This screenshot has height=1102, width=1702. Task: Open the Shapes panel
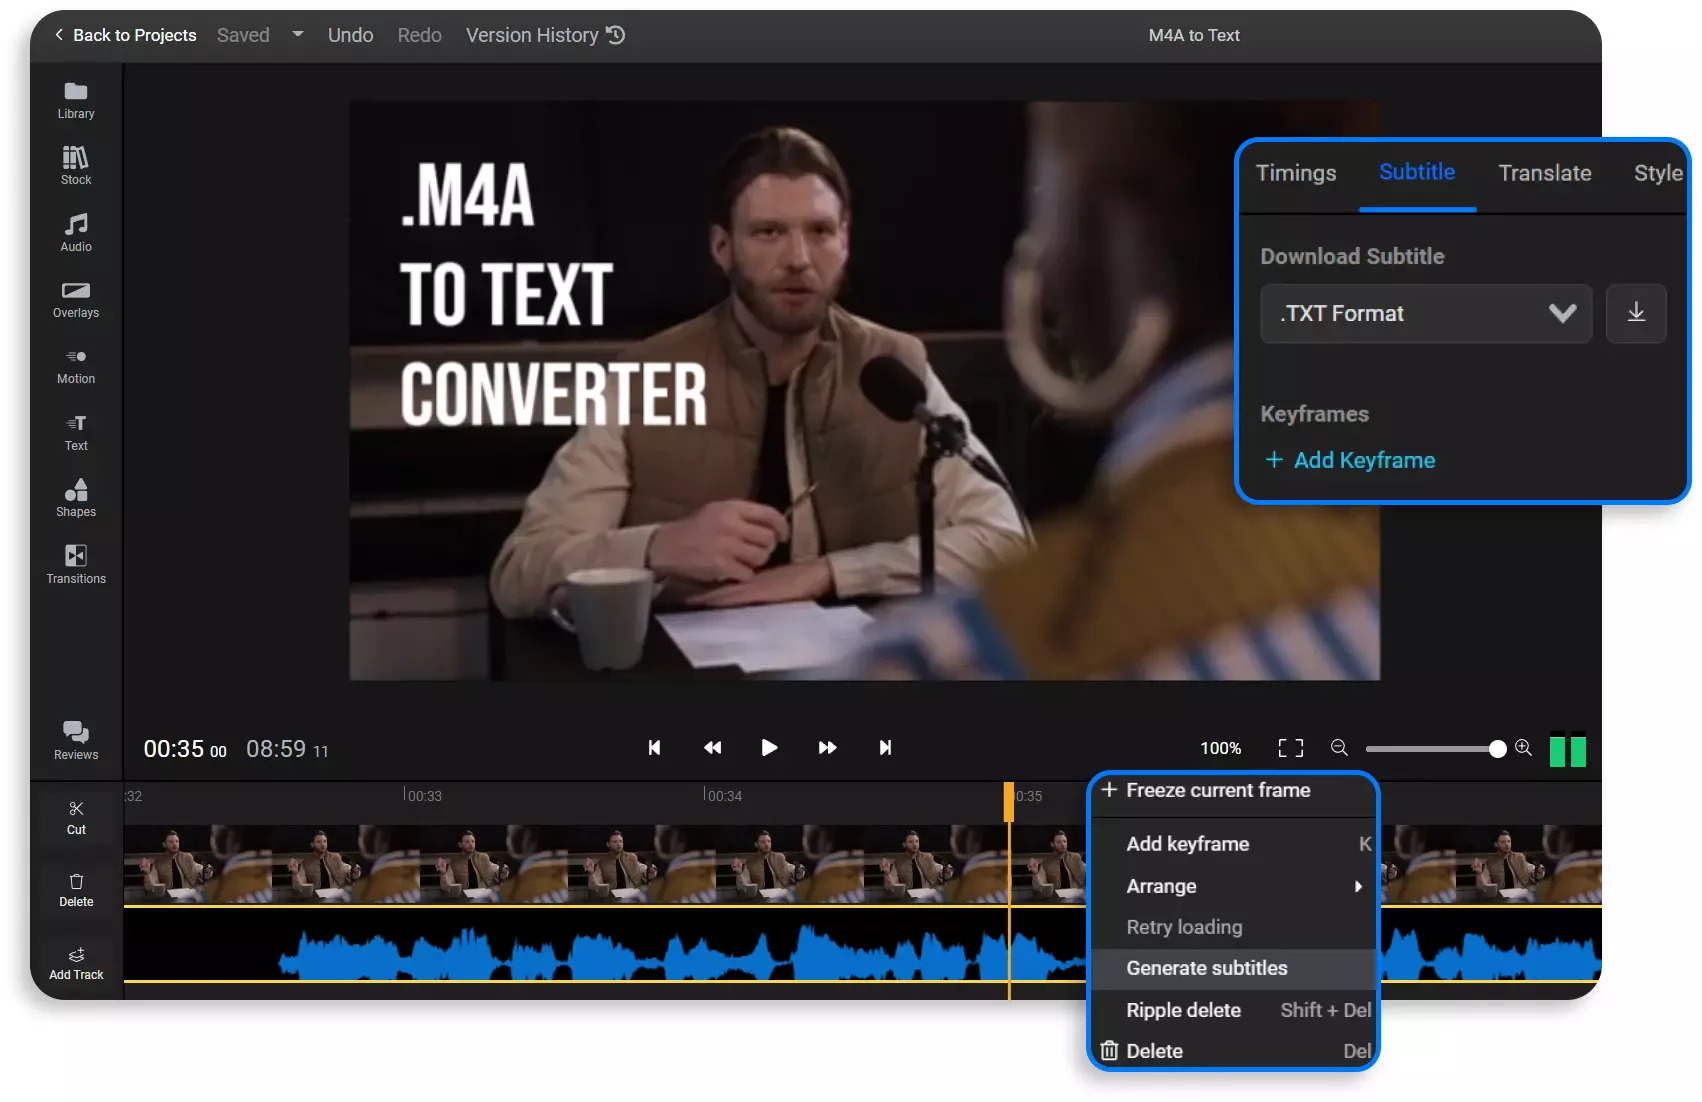pyautogui.click(x=75, y=497)
